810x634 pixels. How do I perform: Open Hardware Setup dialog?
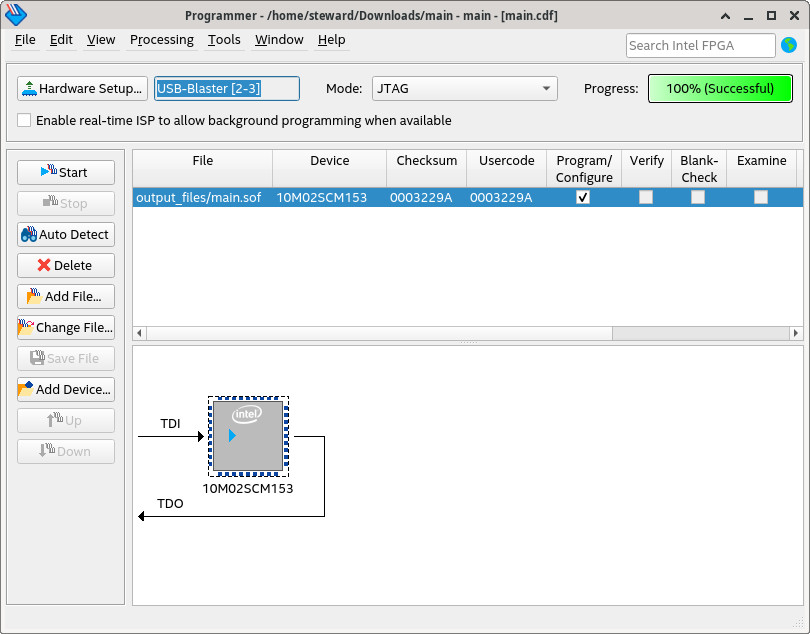pyautogui.click(x=82, y=88)
